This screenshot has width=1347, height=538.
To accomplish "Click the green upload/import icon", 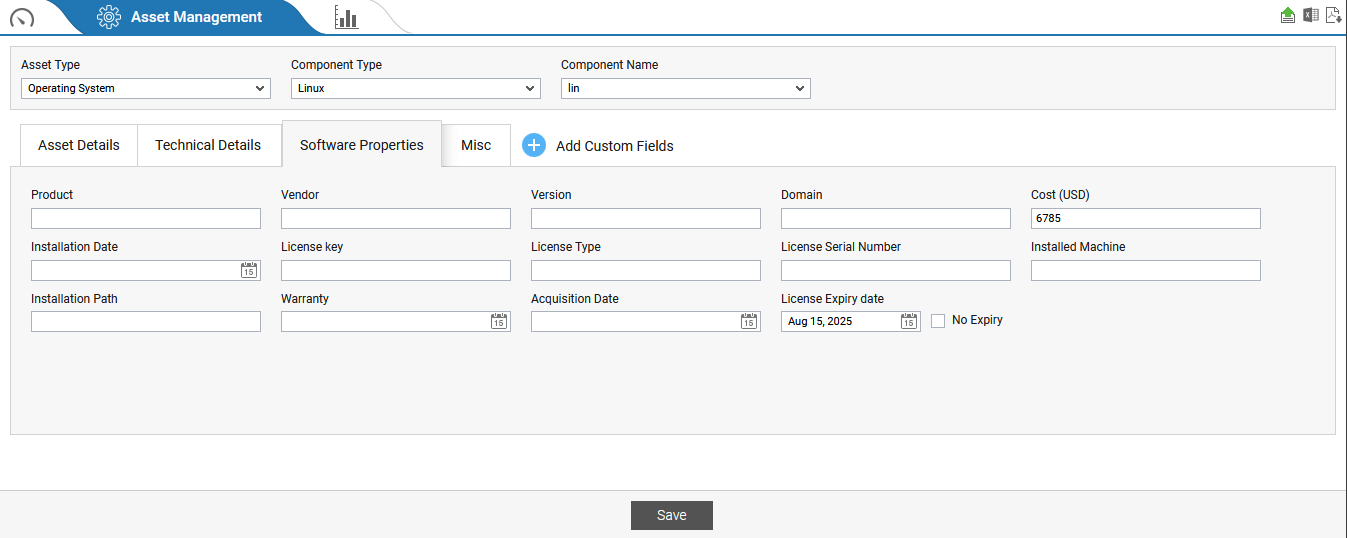I will 1288,15.
